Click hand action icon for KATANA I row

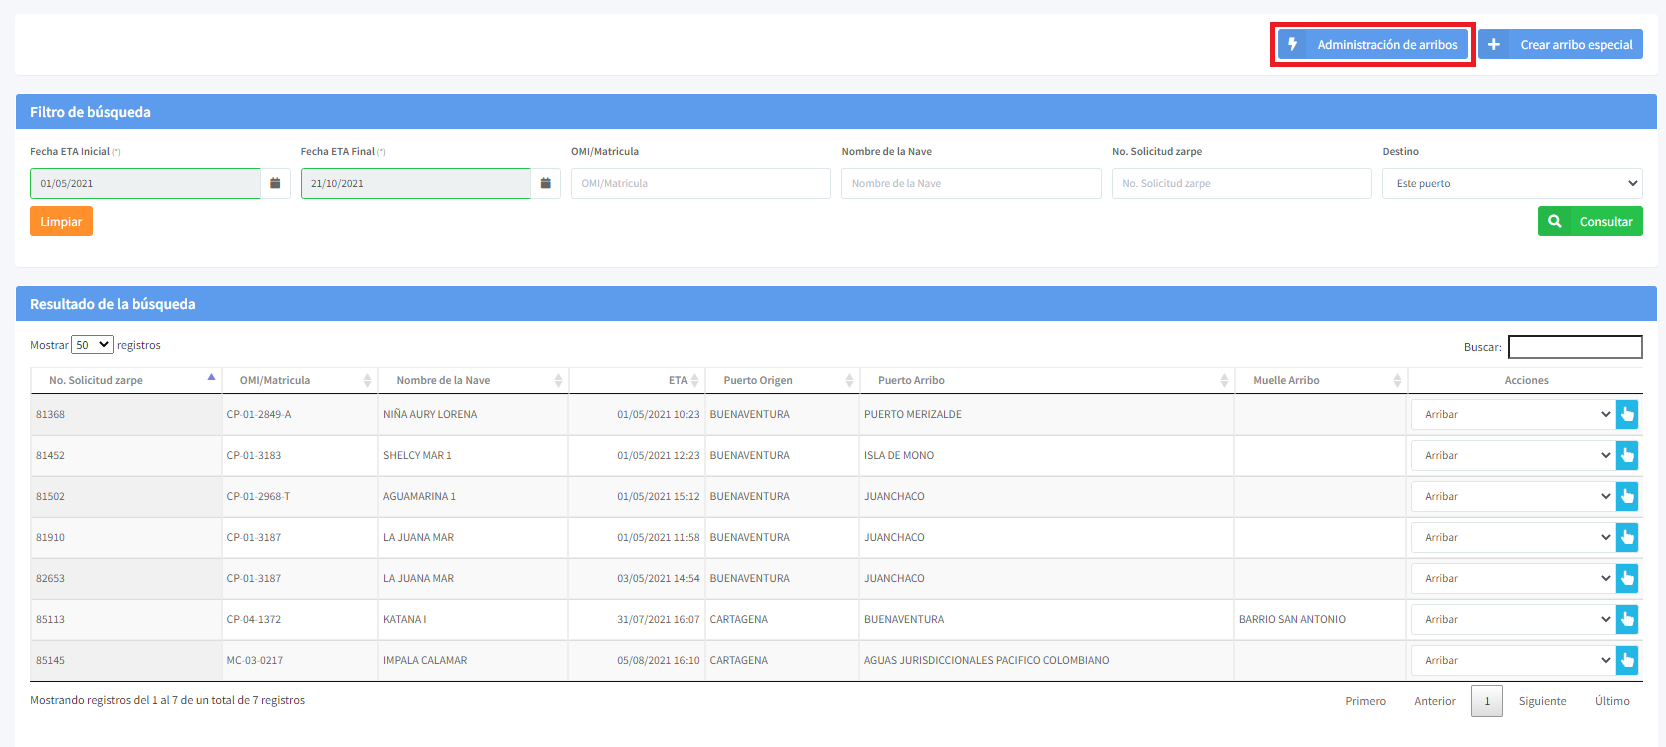coord(1627,619)
